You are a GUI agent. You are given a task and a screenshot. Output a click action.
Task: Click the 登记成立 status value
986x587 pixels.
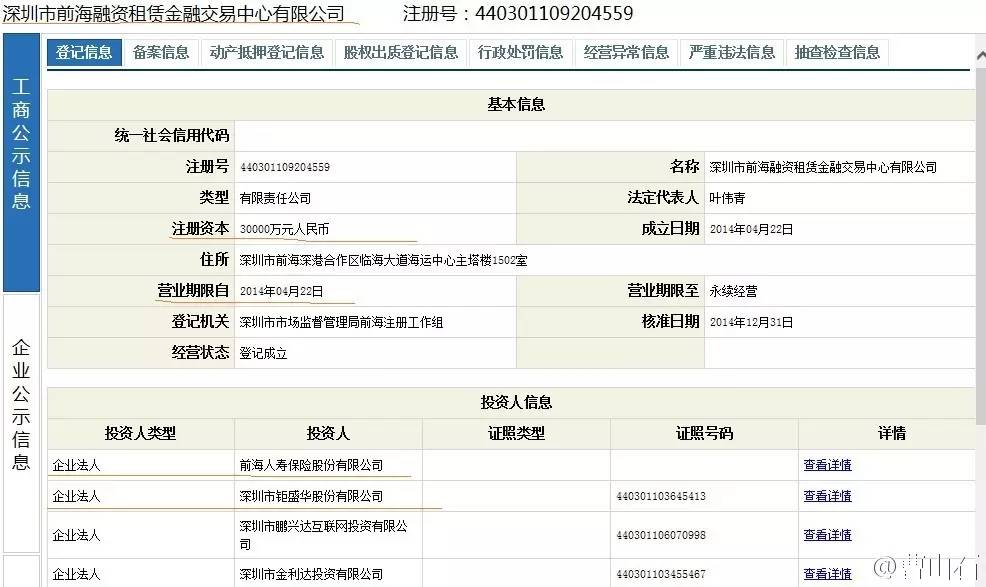[x=263, y=353]
